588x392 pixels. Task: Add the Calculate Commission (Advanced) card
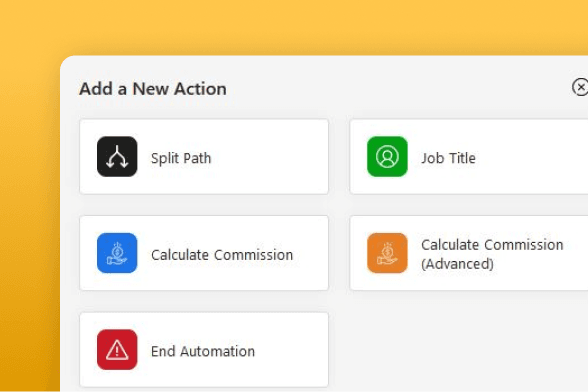[469, 253]
